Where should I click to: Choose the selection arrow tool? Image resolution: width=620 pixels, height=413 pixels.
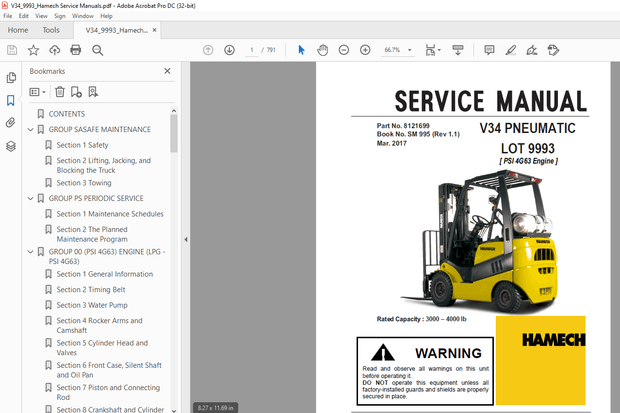pos(301,50)
